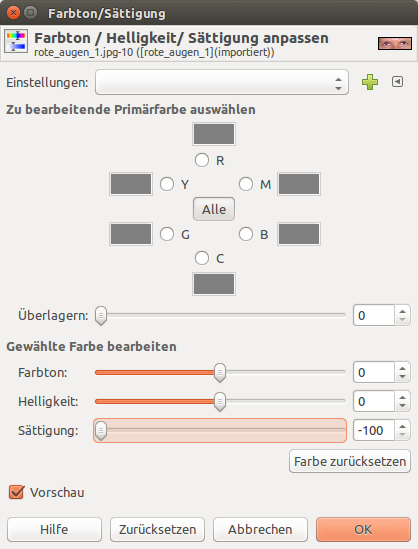Increase Sättigung value with up arrow
This screenshot has width=418, height=549.
tap(403, 426)
